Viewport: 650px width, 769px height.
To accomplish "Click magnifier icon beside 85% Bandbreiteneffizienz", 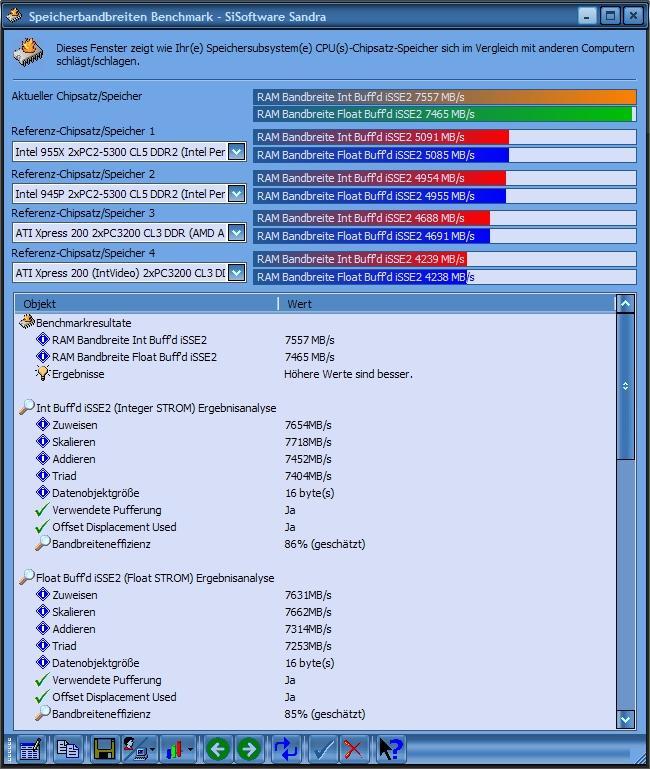I will [43, 713].
